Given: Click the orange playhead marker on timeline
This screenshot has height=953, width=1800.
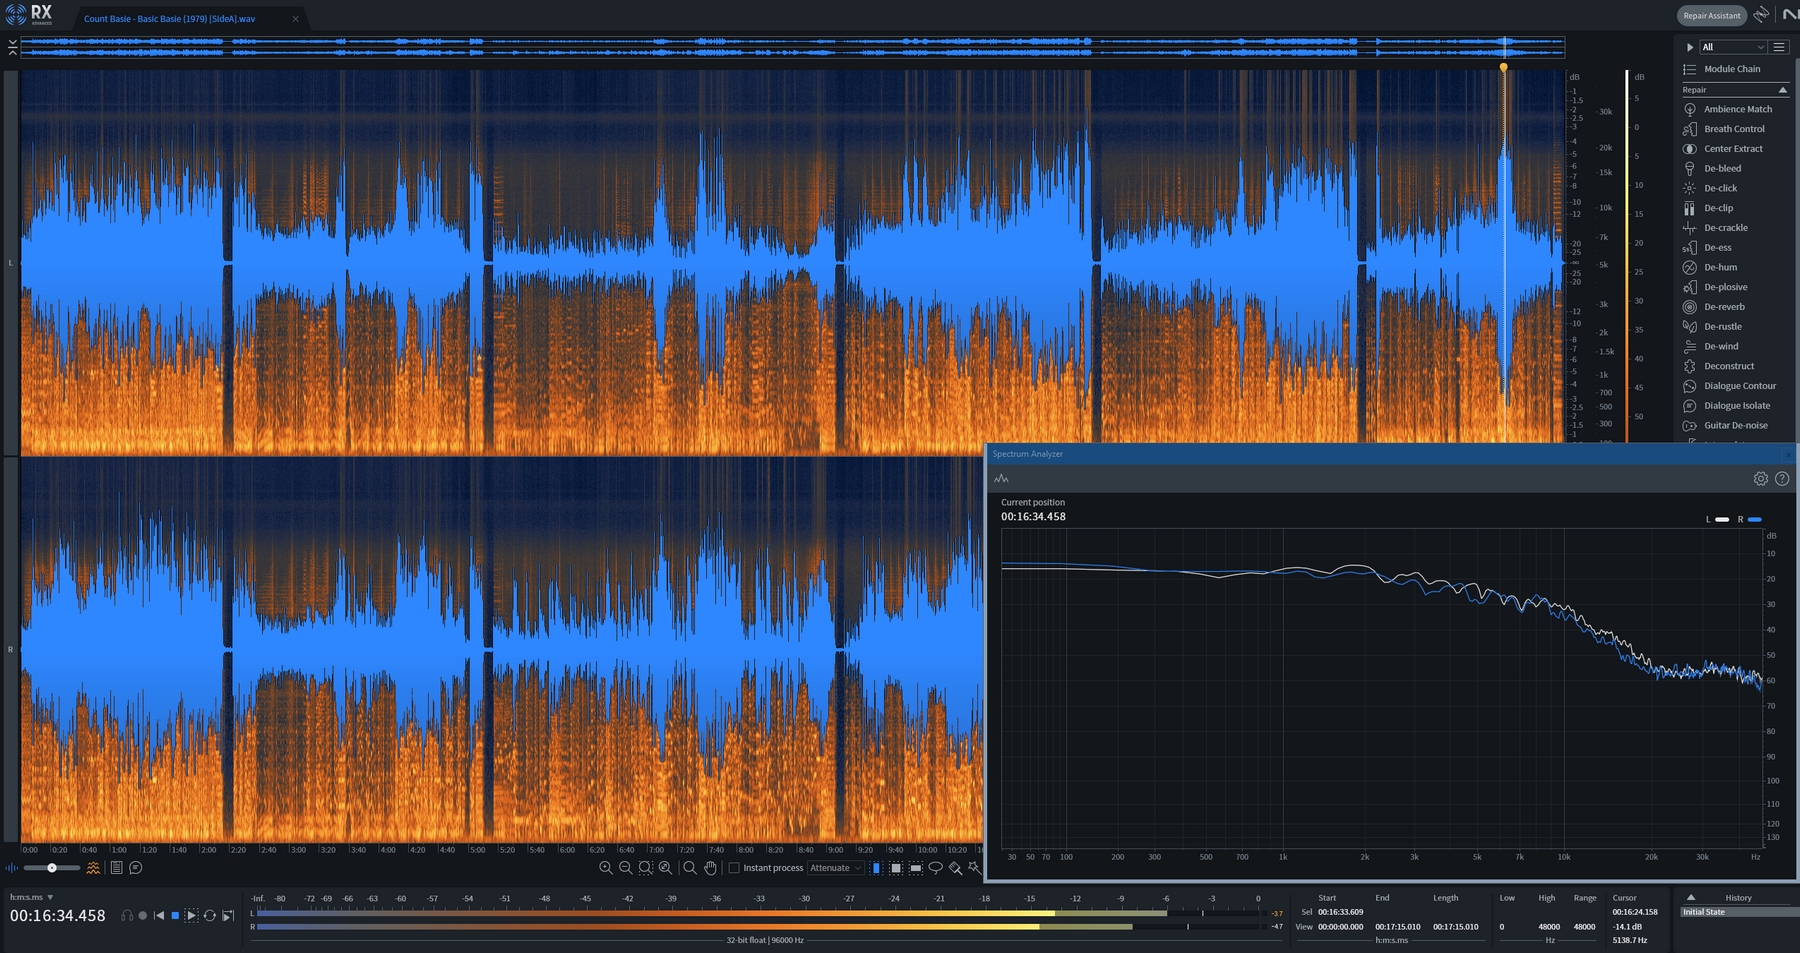Looking at the screenshot, I should pyautogui.click(x=1503, y=67).
